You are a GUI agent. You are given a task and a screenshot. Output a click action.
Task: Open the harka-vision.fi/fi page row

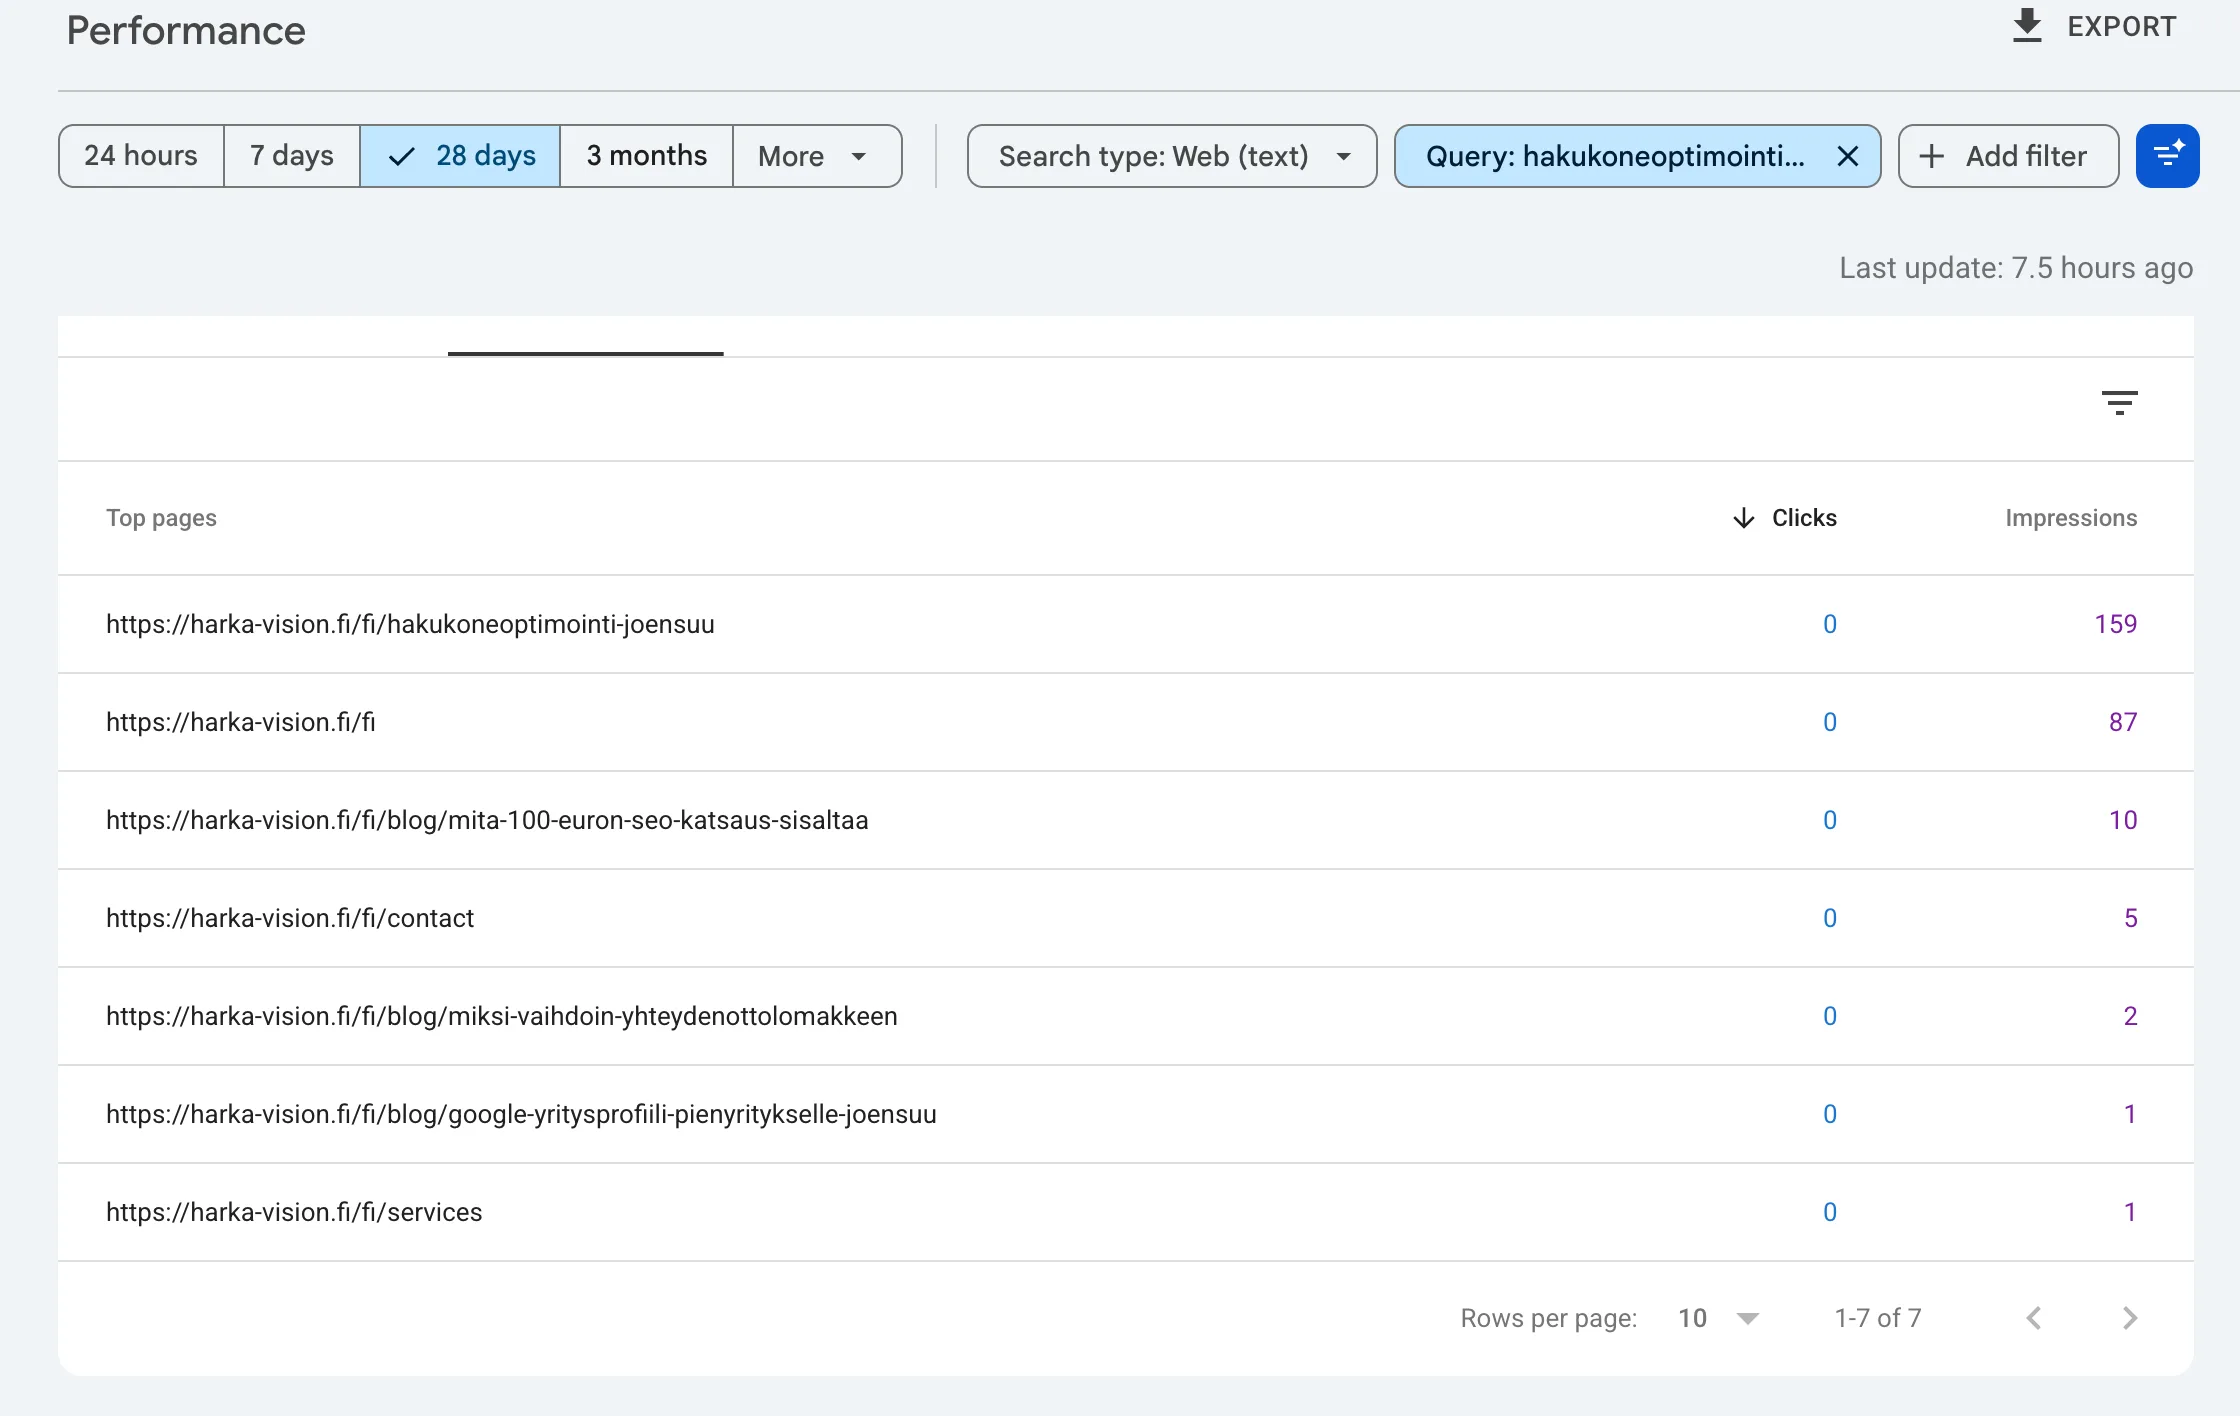click(1126, 722)
